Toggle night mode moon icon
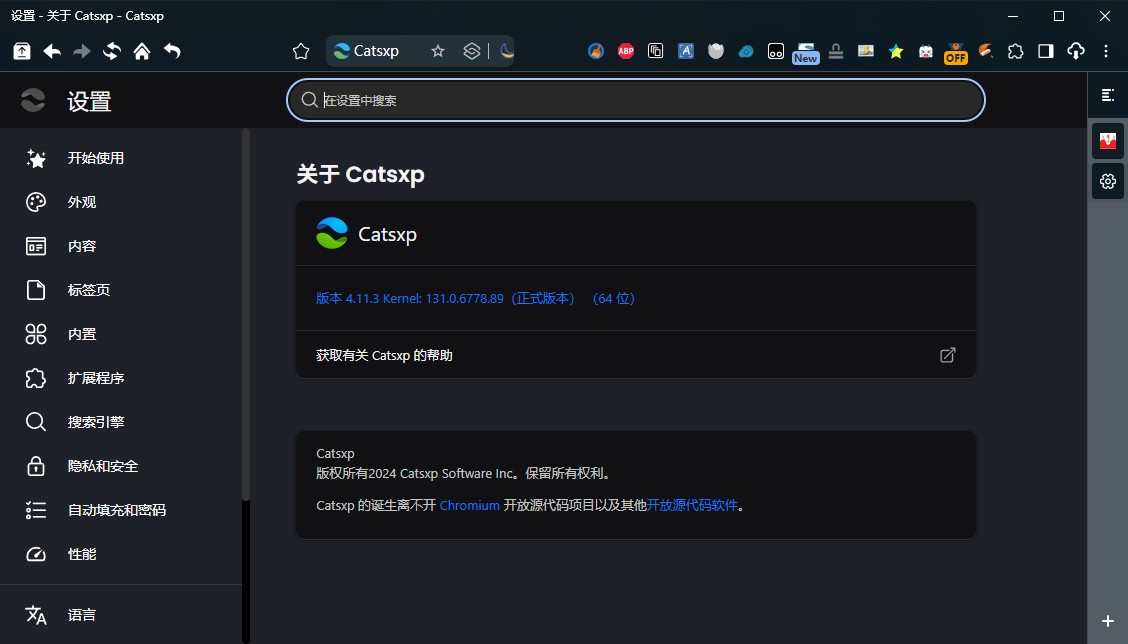The image size is (1128, 644). pos(506,51)
